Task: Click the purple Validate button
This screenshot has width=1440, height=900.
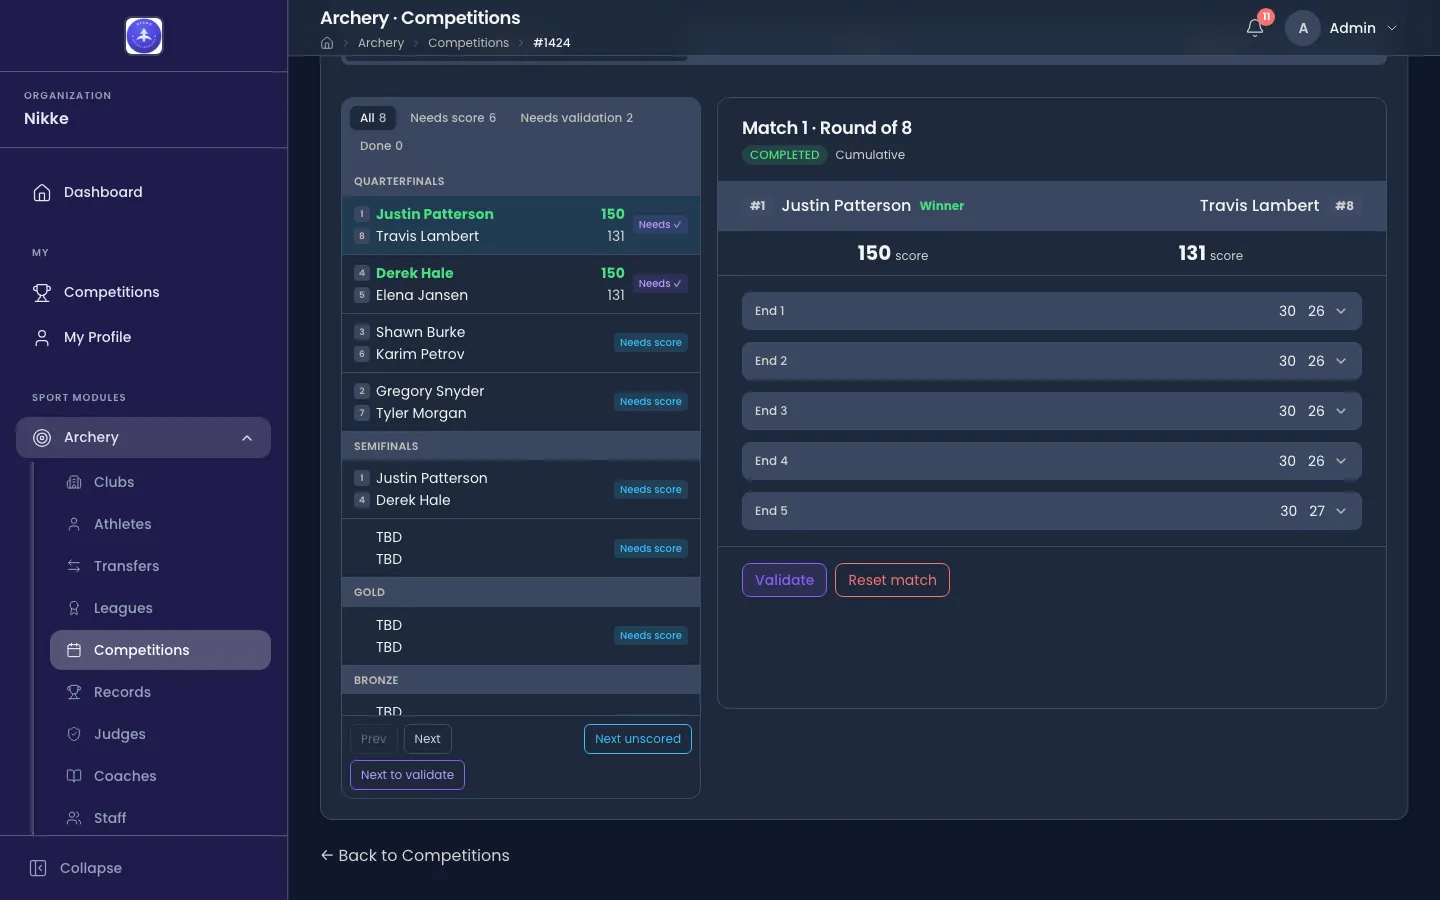Action: tap(784, 580)
